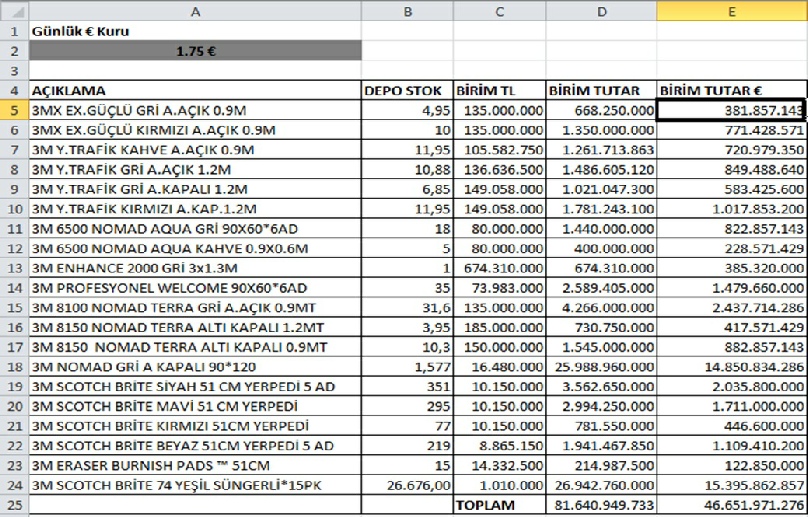This screenshot has width=808, height=517.
Task: Select column B header
Action: tap(407, 11)
